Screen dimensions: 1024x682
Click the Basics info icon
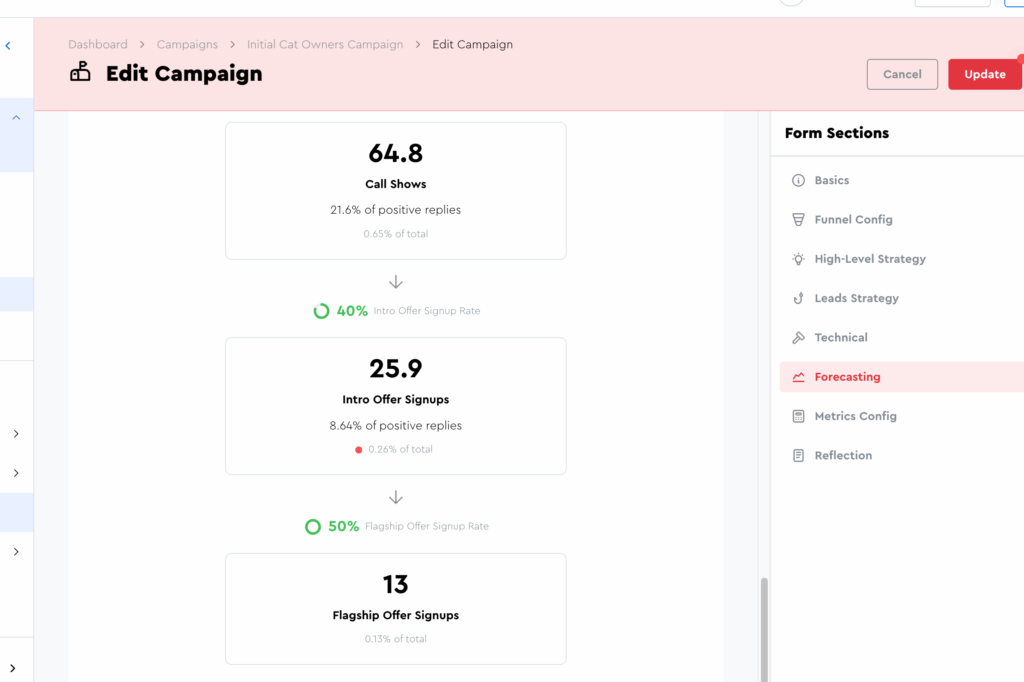[x=798, y=181]
